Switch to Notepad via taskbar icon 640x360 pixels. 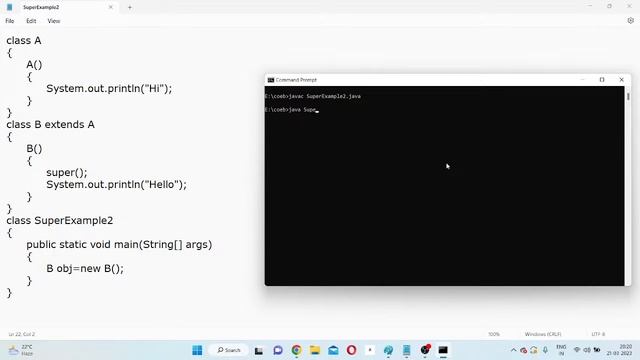(407, 350)
